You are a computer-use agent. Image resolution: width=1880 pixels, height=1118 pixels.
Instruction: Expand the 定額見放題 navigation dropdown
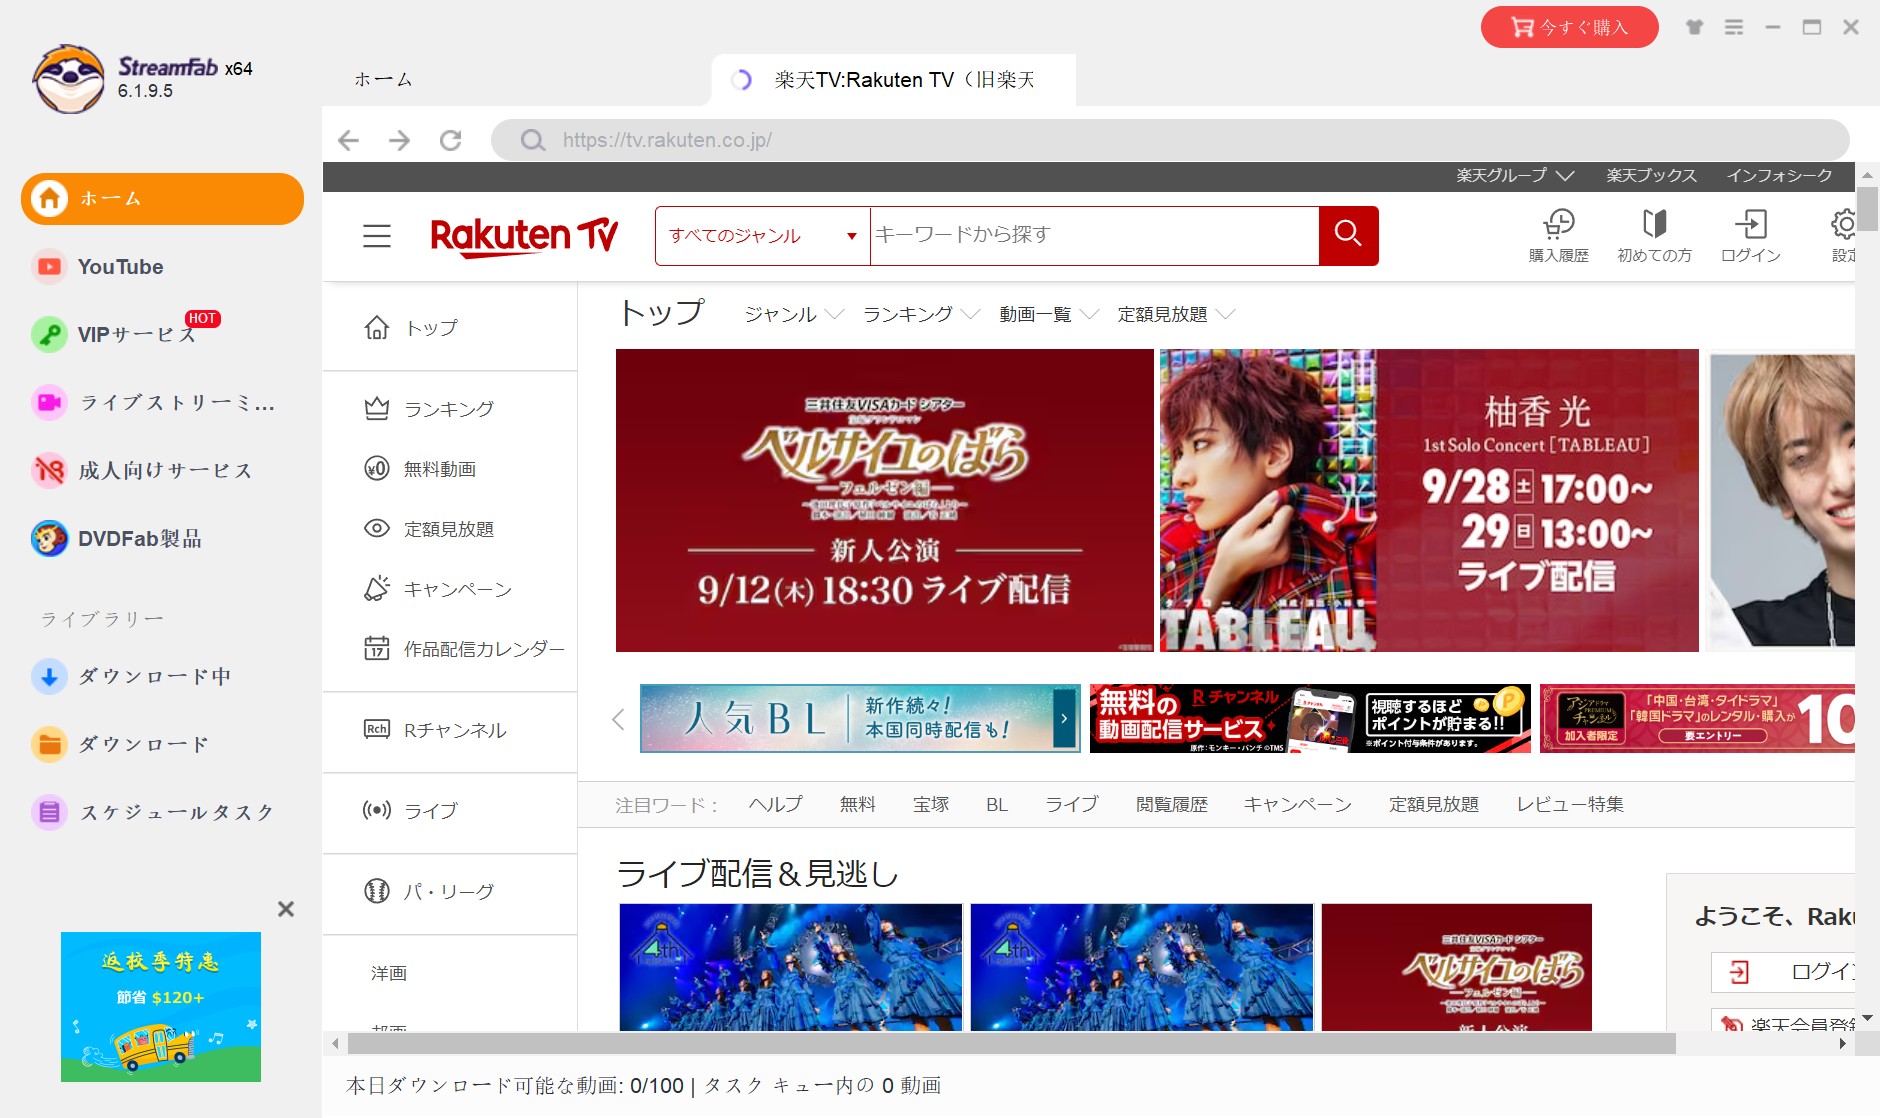click(1176, 315)
